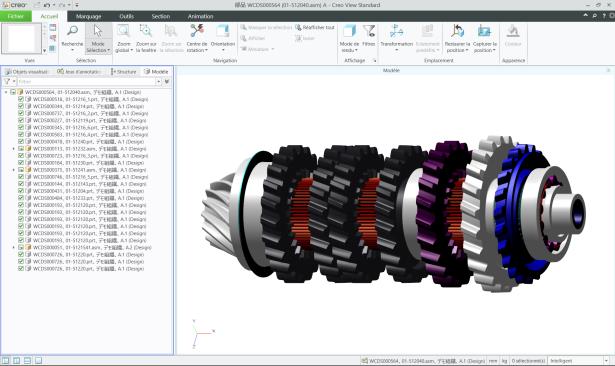615x366 pixels.
Task: Click the Creo logo in the title bar
Action: pos(15,5)
